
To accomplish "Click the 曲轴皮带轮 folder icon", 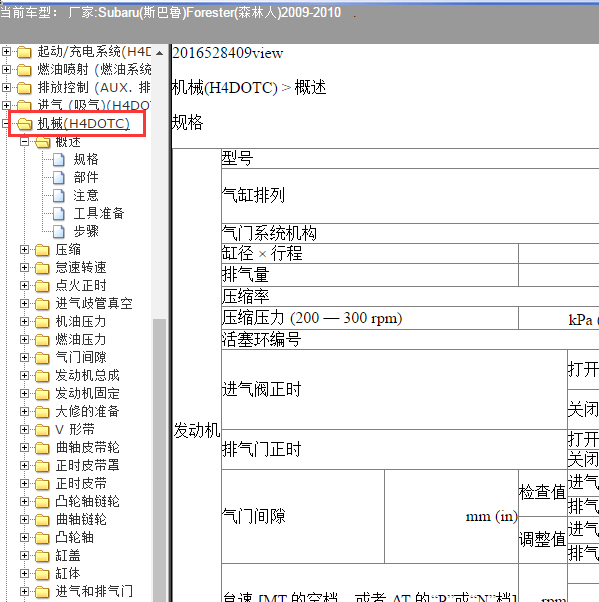I will 42,448.
